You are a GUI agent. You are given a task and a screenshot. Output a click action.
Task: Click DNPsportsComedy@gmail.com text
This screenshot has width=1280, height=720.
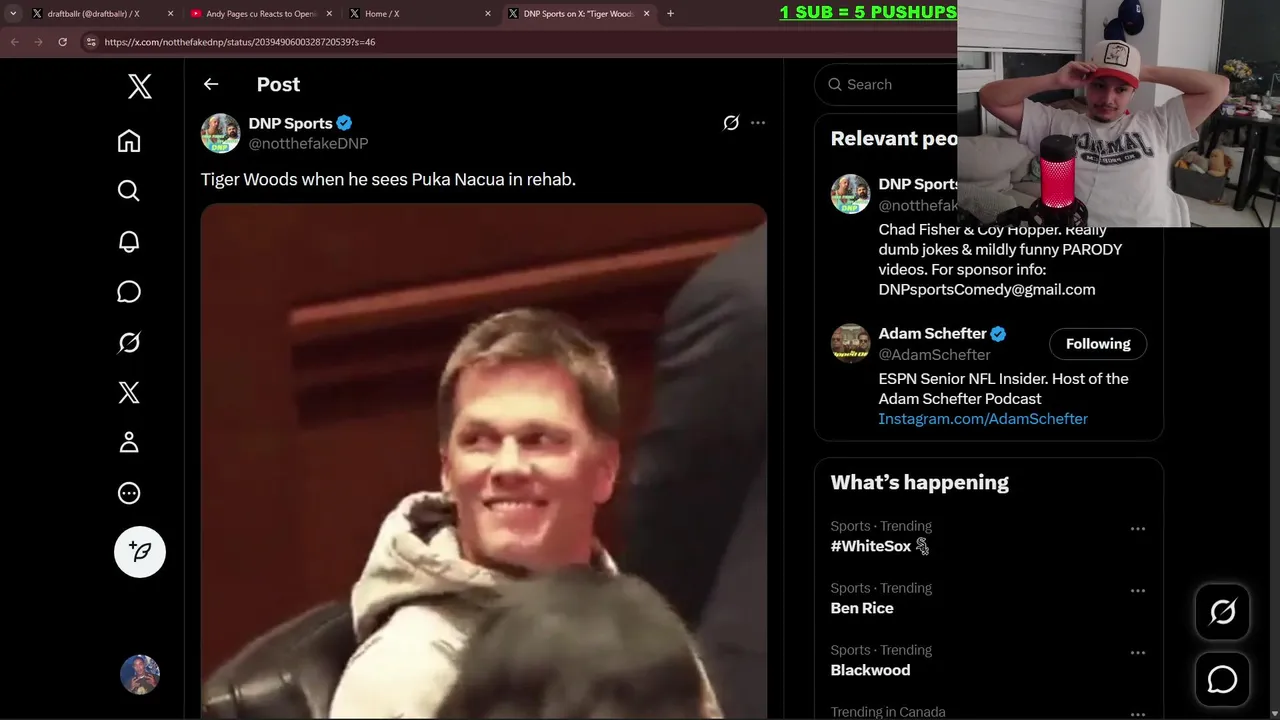[987, 290]
